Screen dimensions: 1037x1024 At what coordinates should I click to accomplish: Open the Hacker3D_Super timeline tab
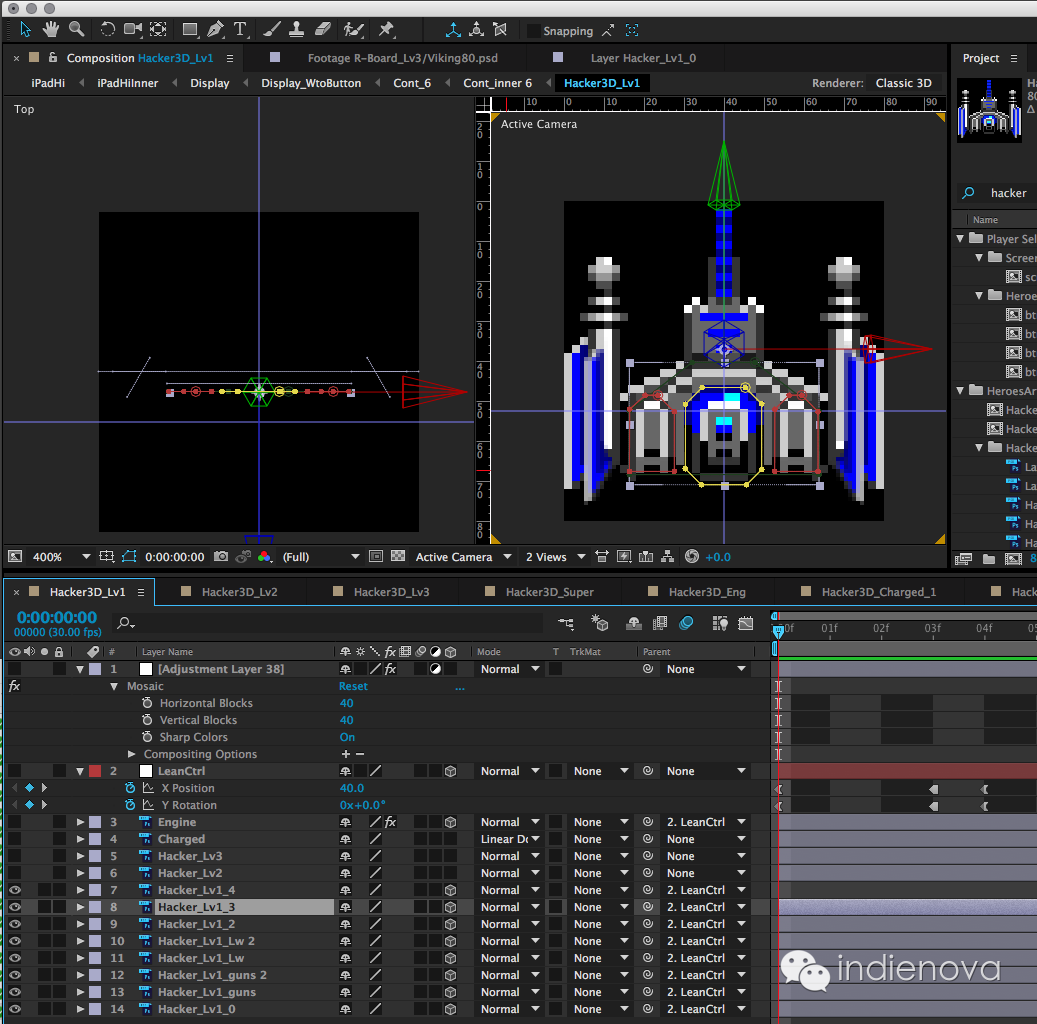[549, 592]
